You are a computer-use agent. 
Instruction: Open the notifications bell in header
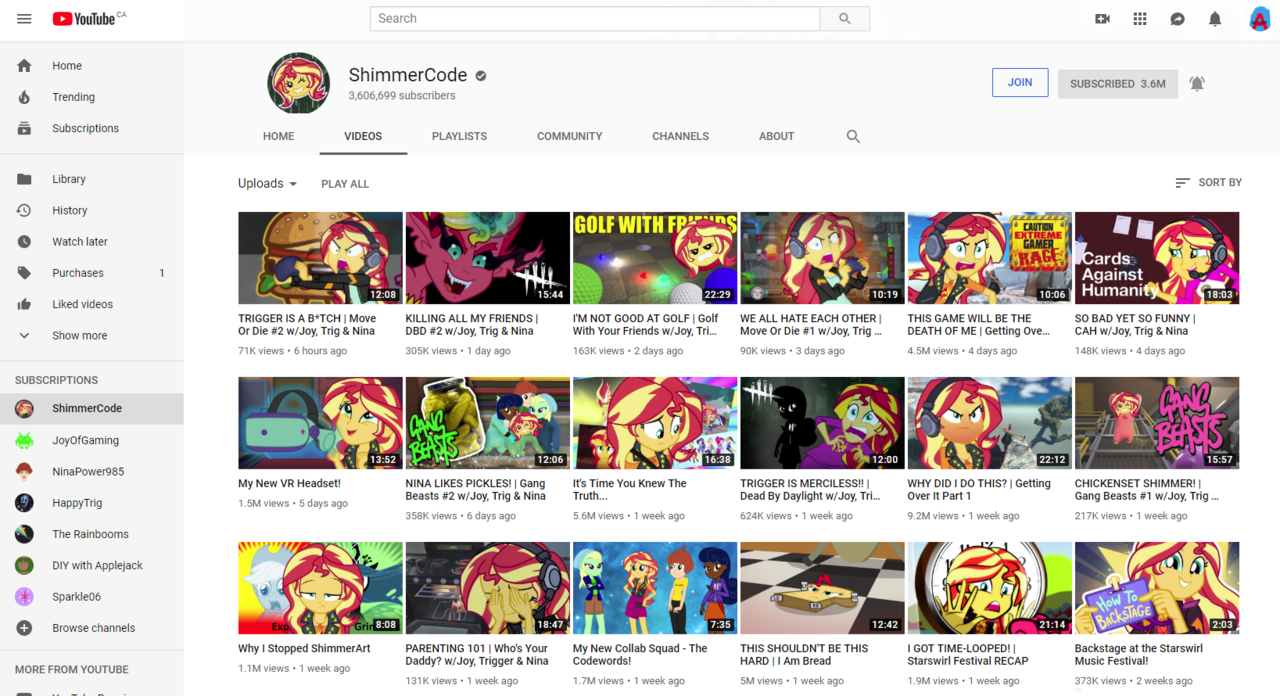1215,19
